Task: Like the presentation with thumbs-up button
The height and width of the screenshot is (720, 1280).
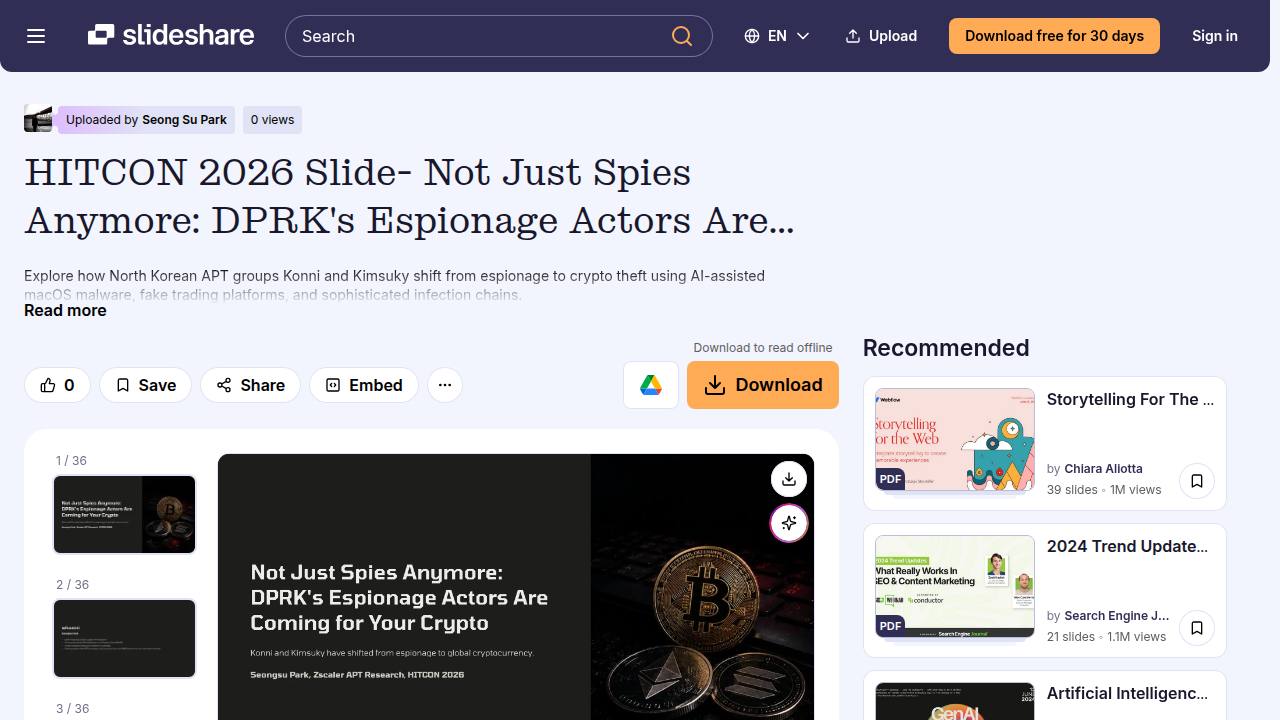Action: click(57, 385)
